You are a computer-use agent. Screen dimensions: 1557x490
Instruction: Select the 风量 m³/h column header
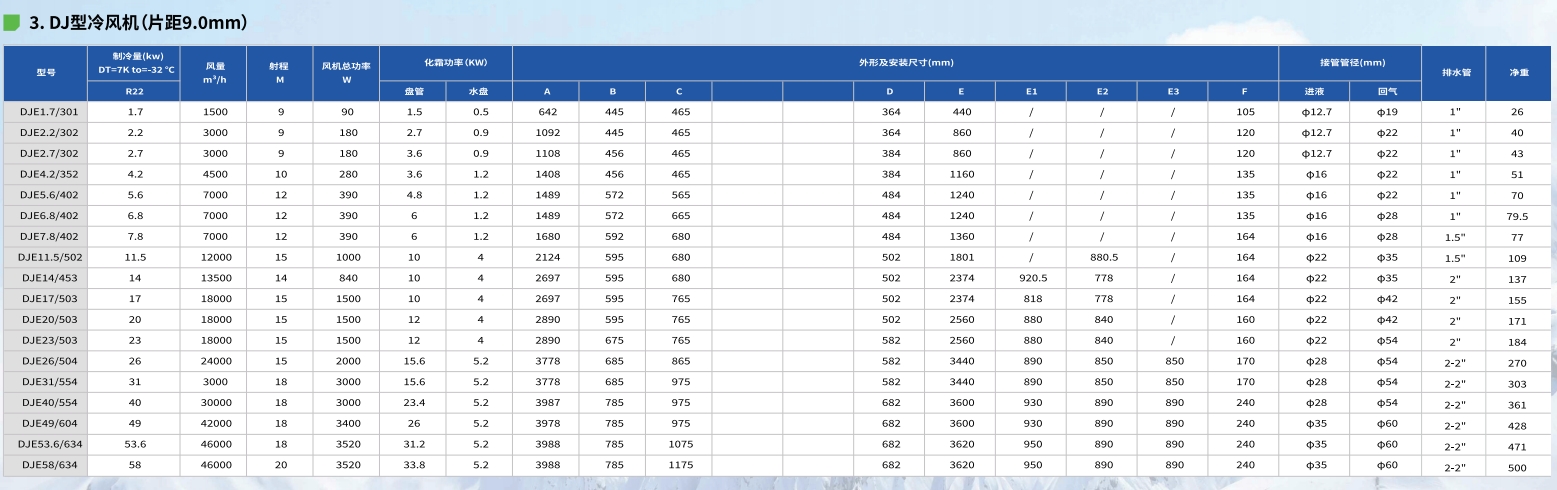tap(214, 73)
